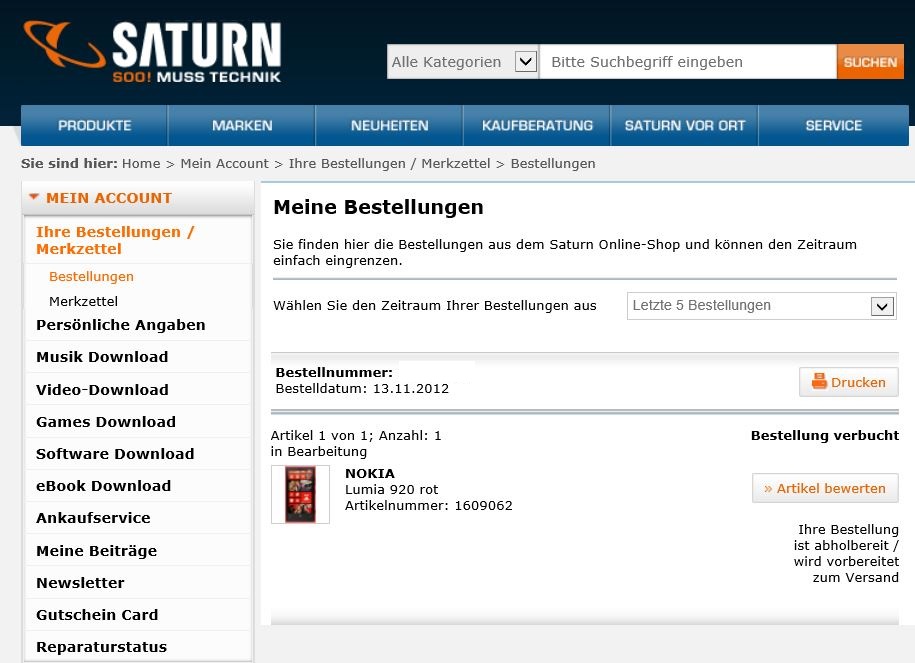Click the Bestelldatum: 13.11.2012 text
Image resolution: width=915 pixels, height=663 pixels.
(362, 389)
